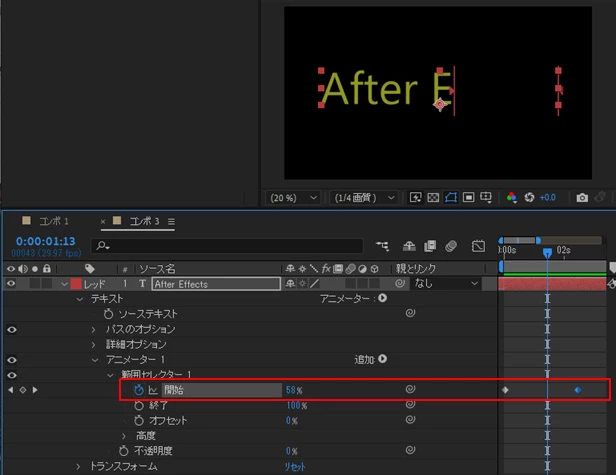Close the コンポ 3 tab

point(103,222)
